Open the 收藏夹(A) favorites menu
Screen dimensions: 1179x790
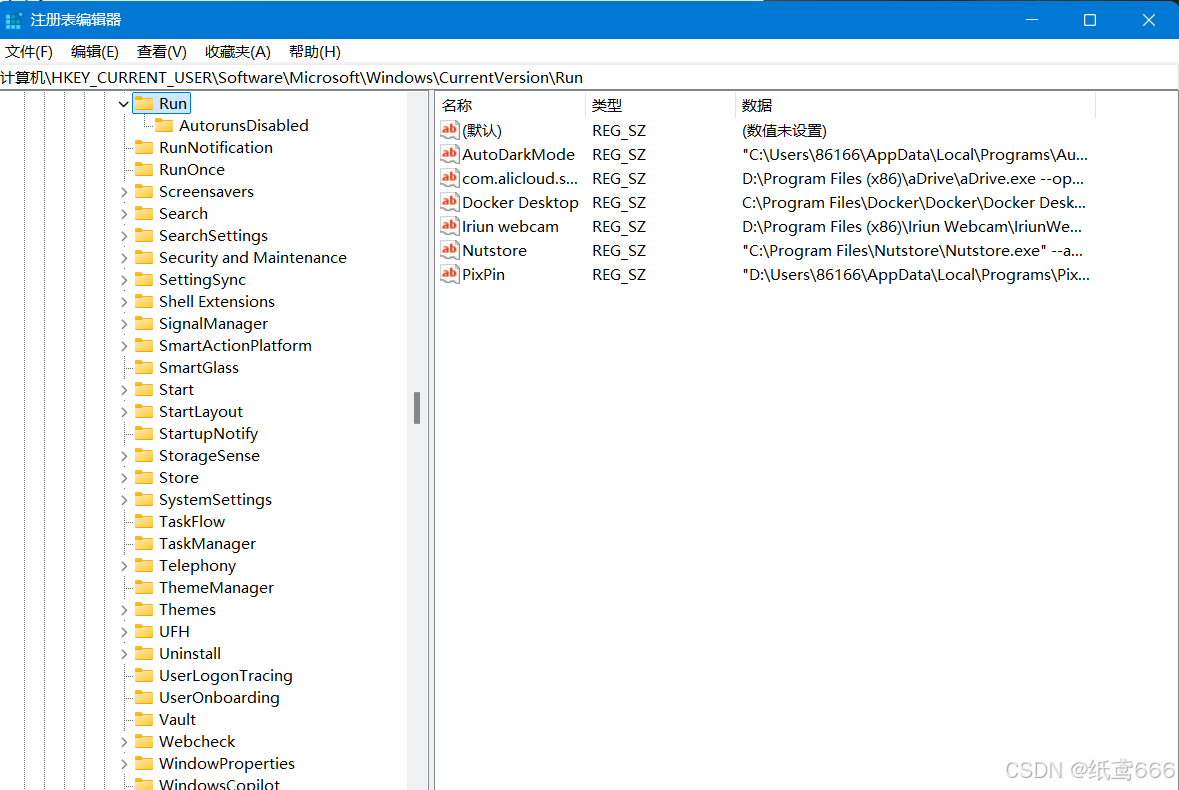click(x=237, y=52)
